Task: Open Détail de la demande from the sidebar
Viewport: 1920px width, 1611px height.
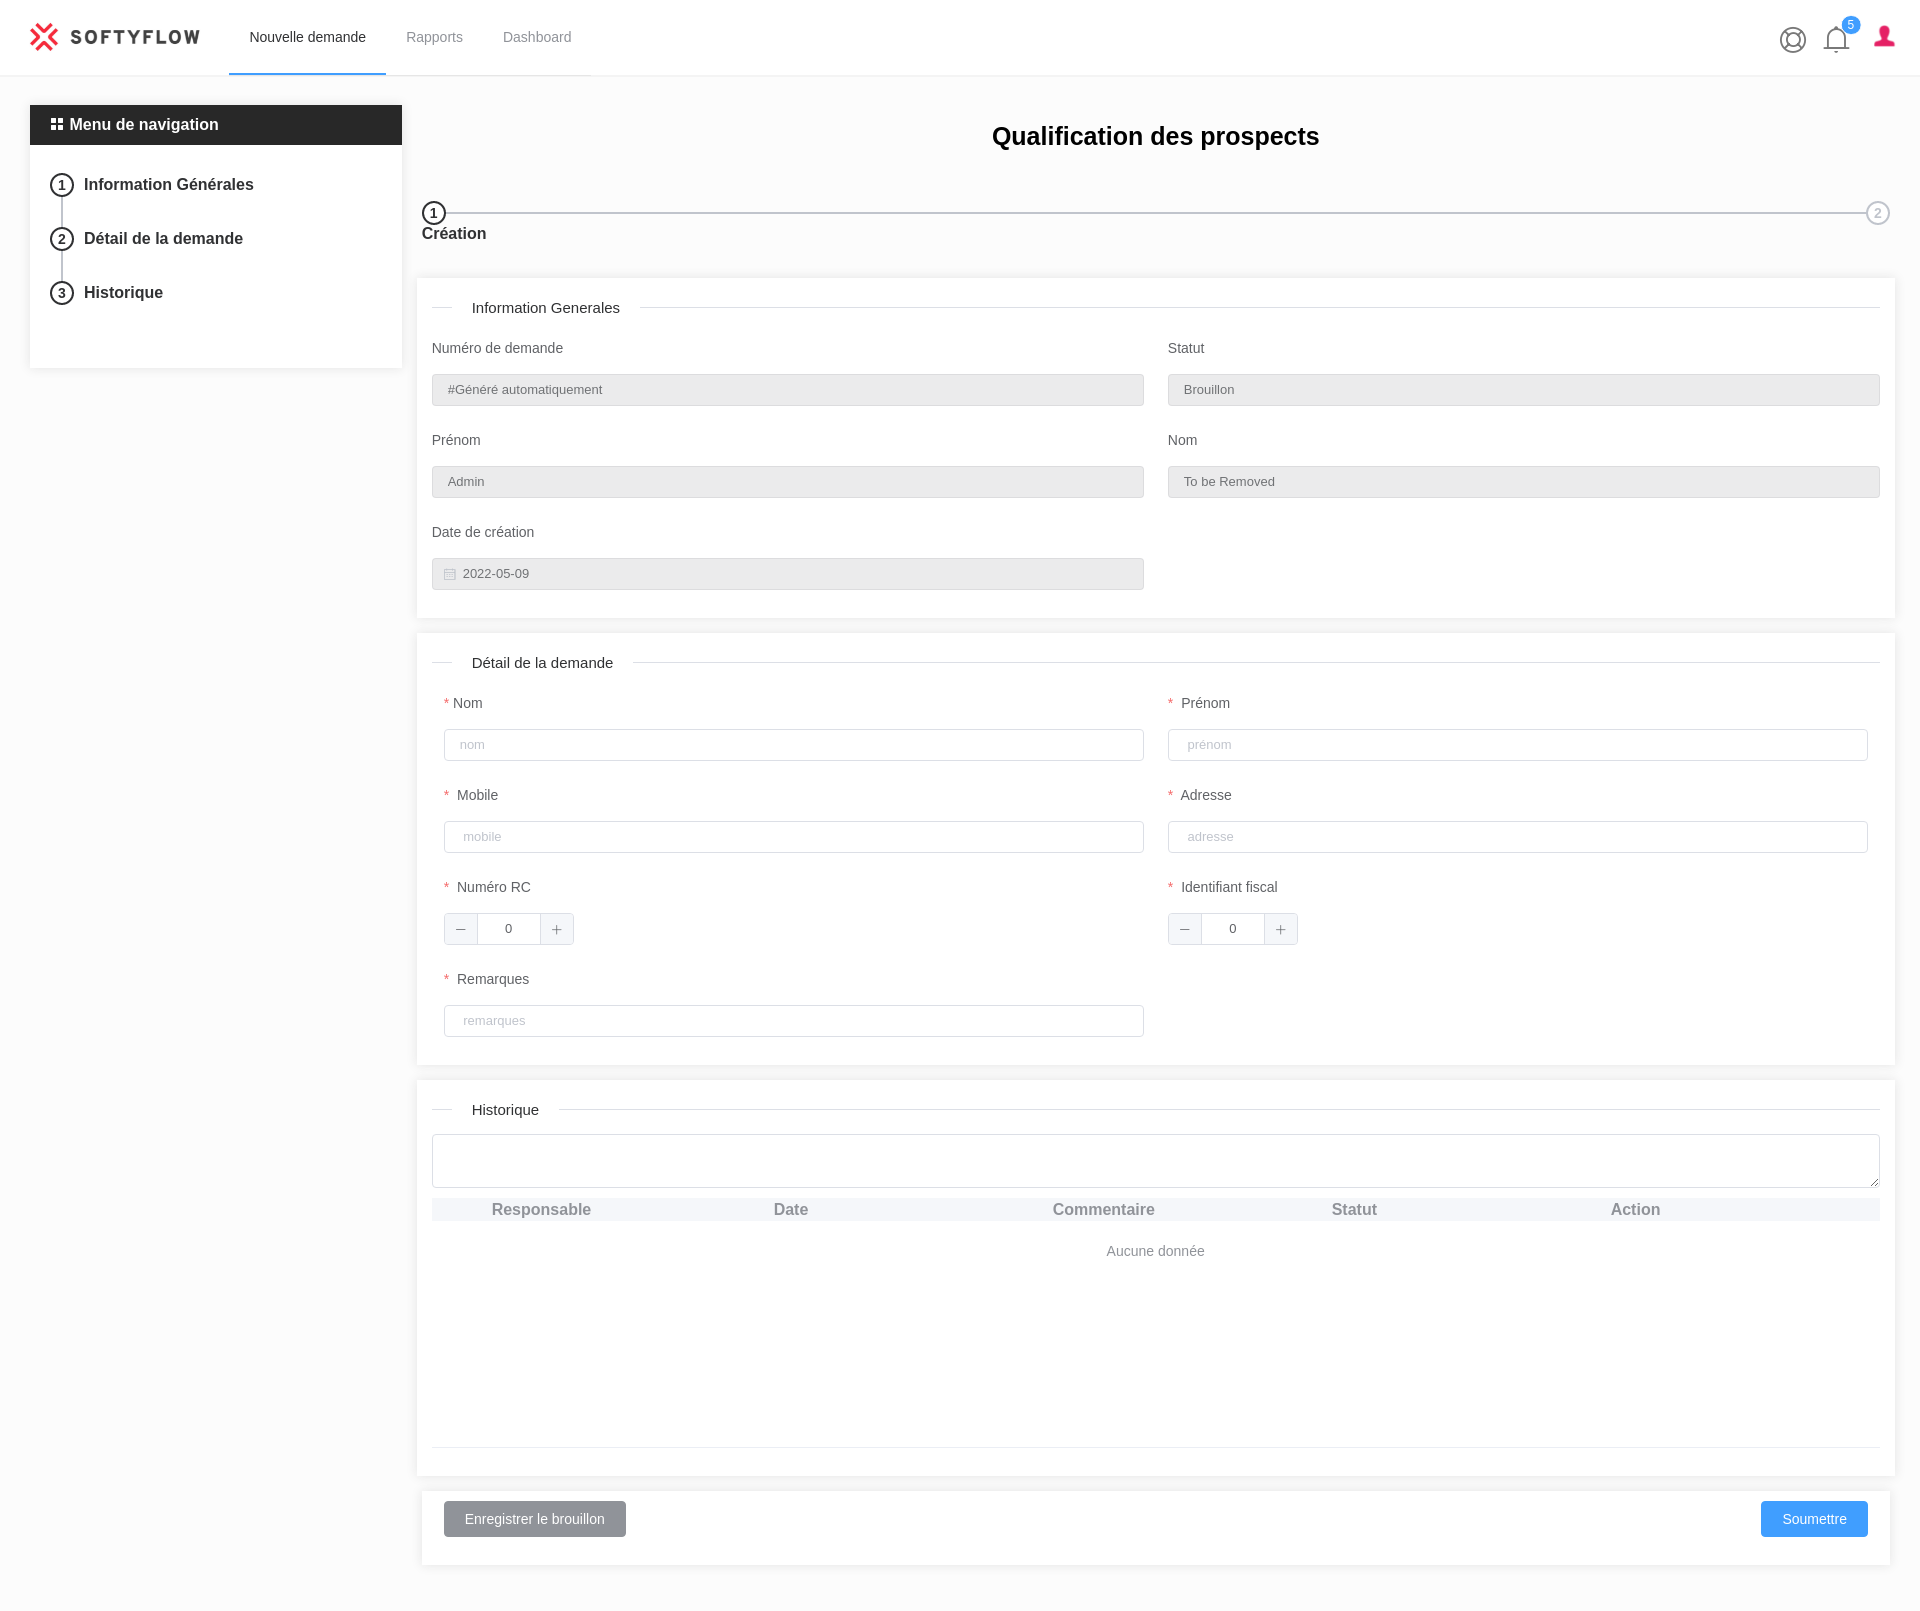Action: click(162, 238)
